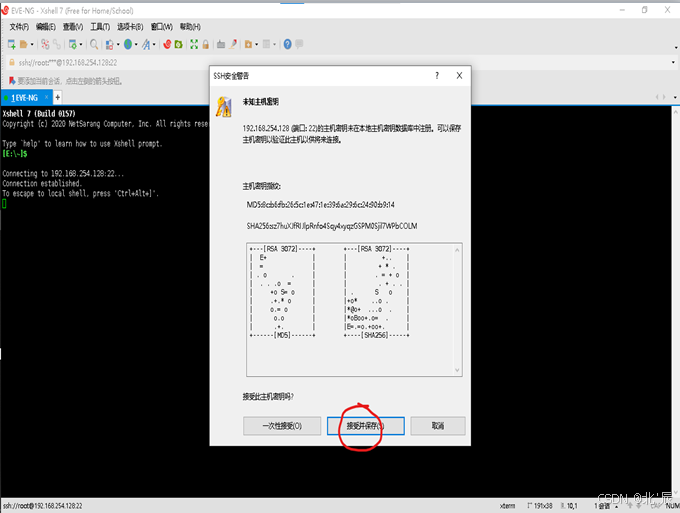Click the fingerprint box scrollbar down arrow

pyautogui.click(x=457, y=370)
